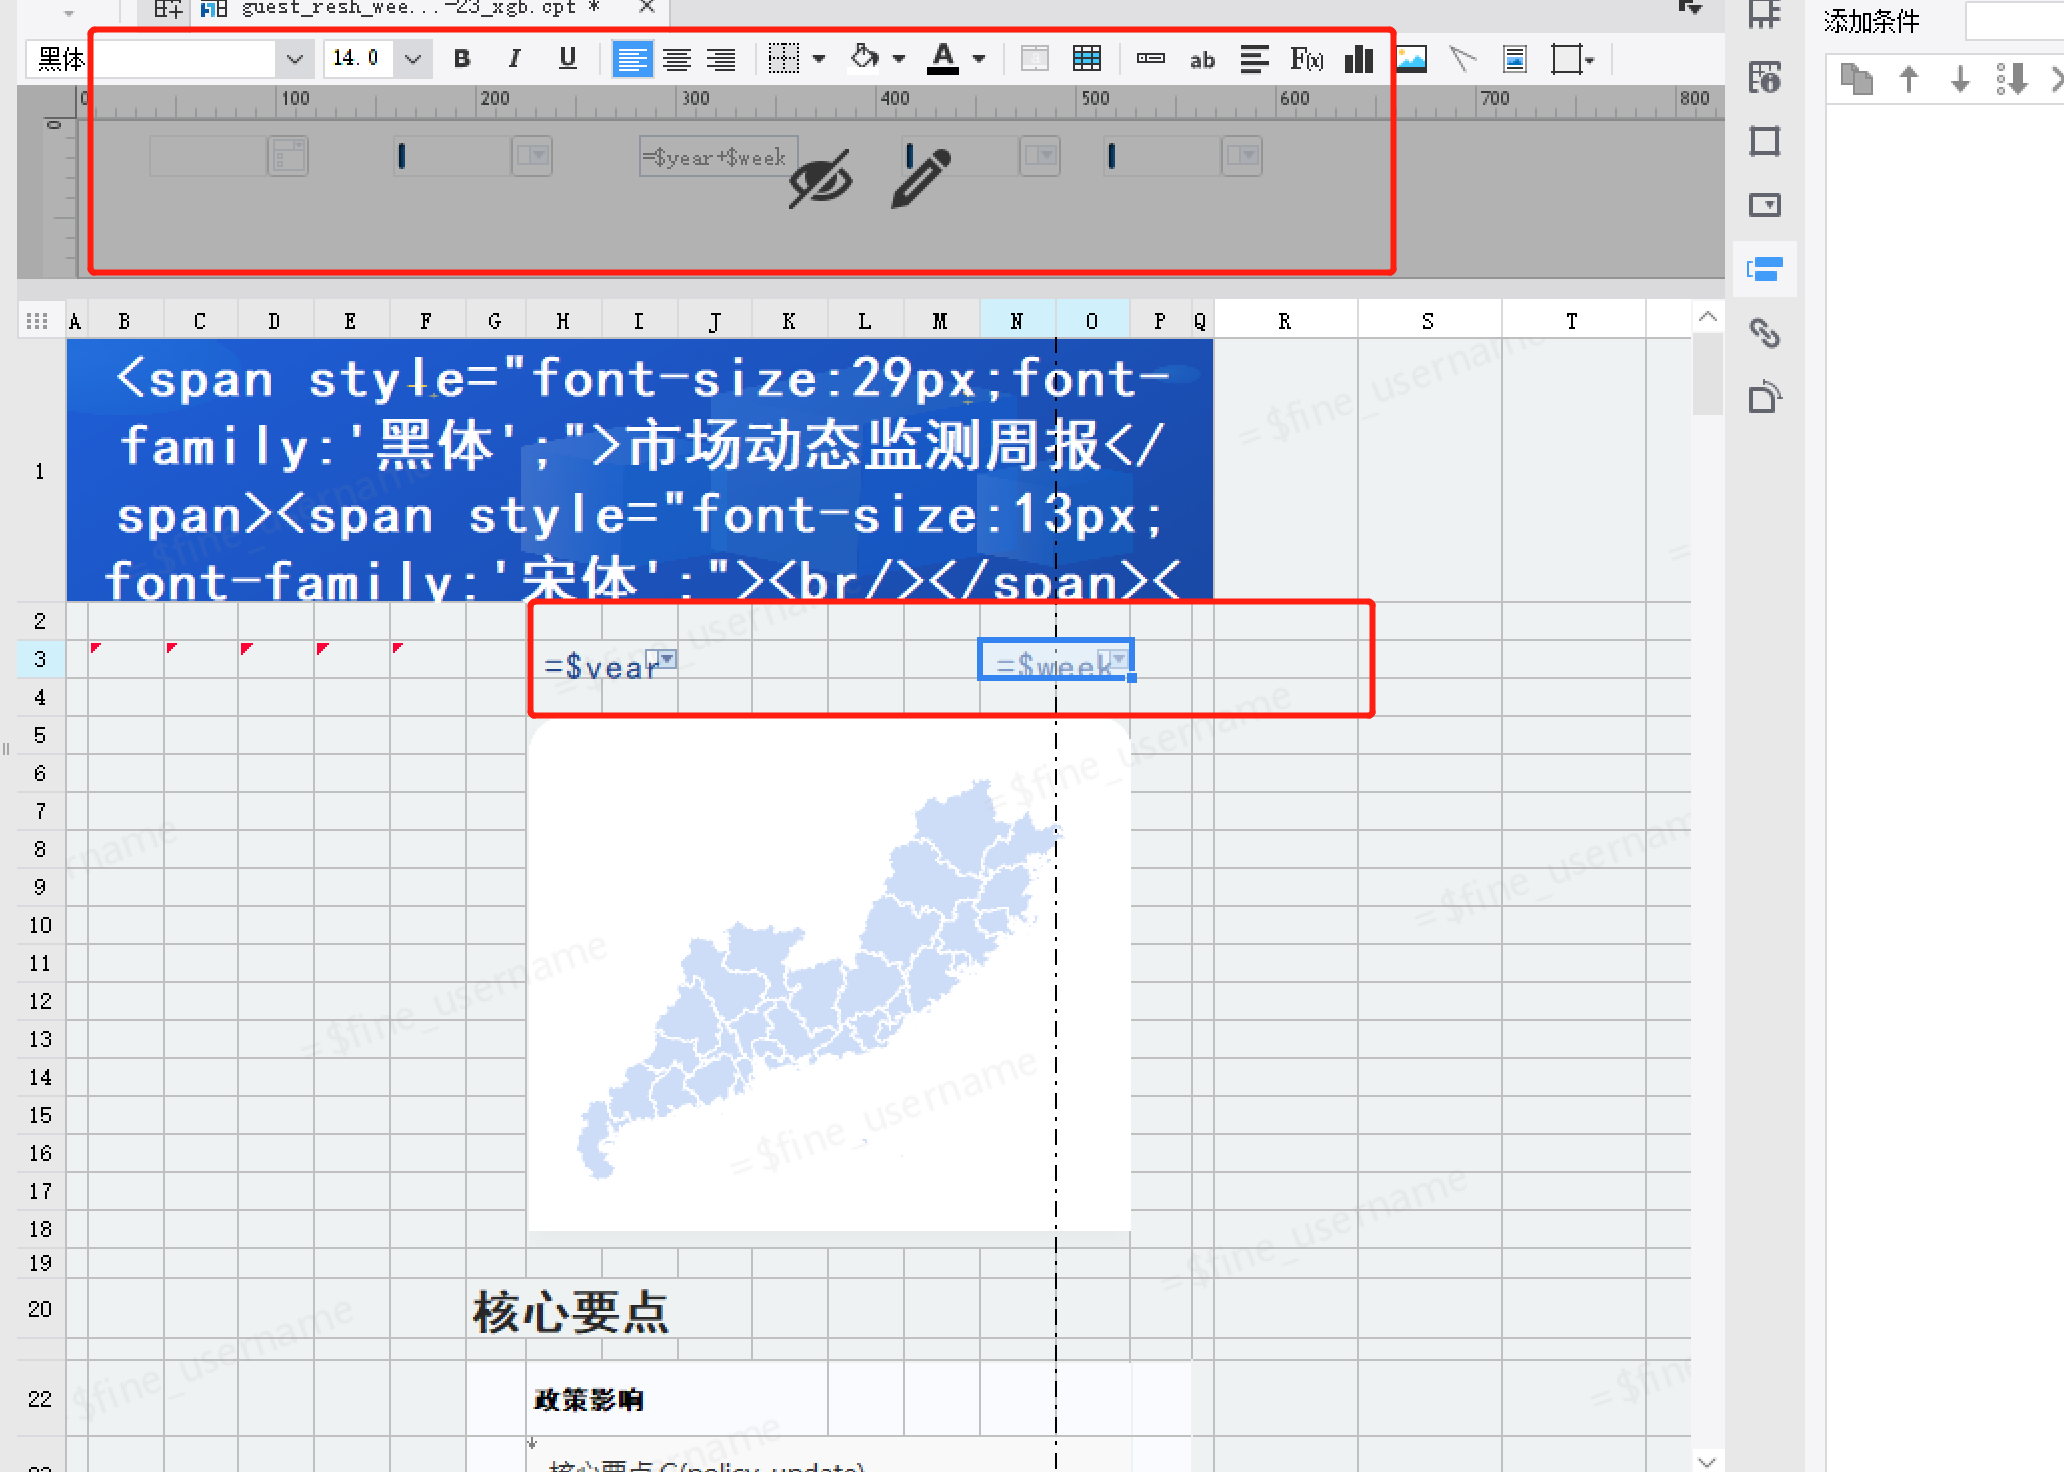The width and height of the screenshot is (2064, 1472).
Task: Open the border style dropdown arrow
Action: tap(819, 59)
